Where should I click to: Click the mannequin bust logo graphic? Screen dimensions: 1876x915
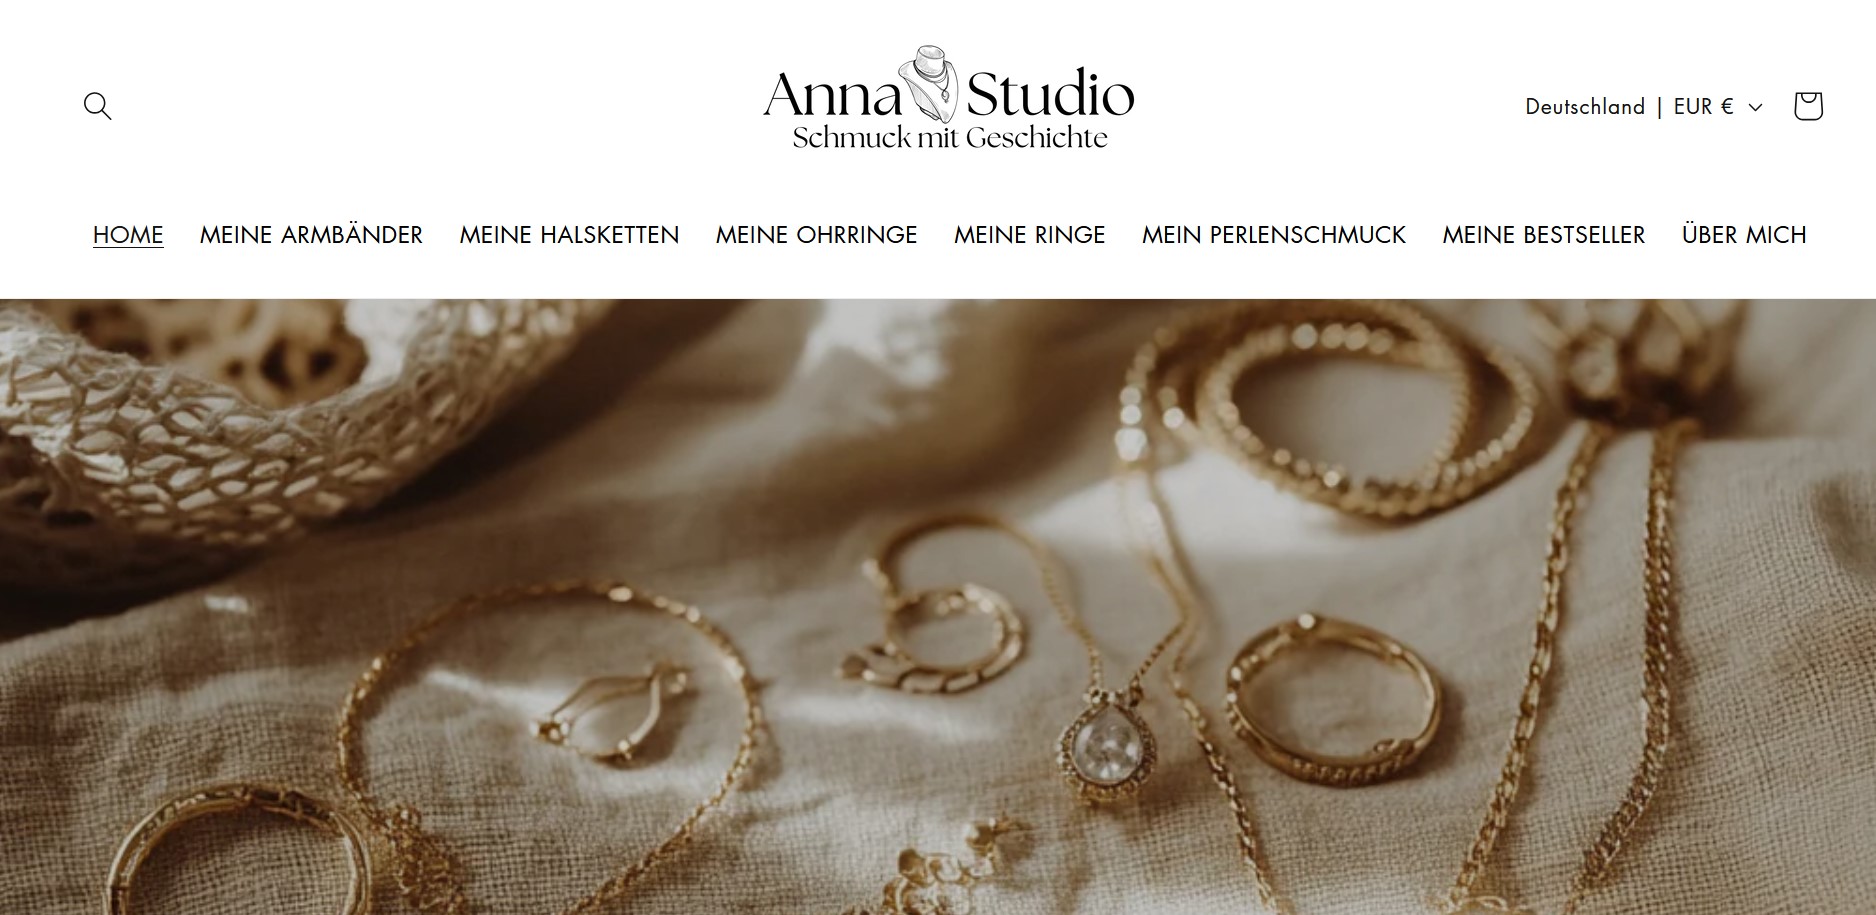[x=933, y=75]
